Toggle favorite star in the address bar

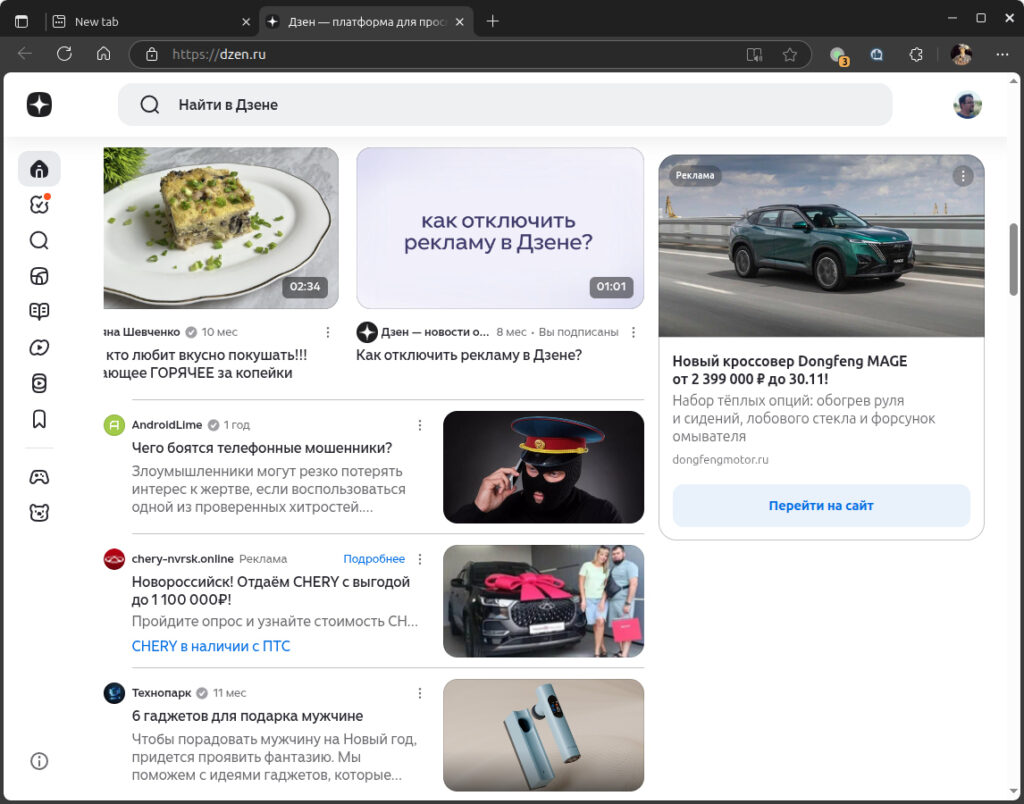[790, 54]
